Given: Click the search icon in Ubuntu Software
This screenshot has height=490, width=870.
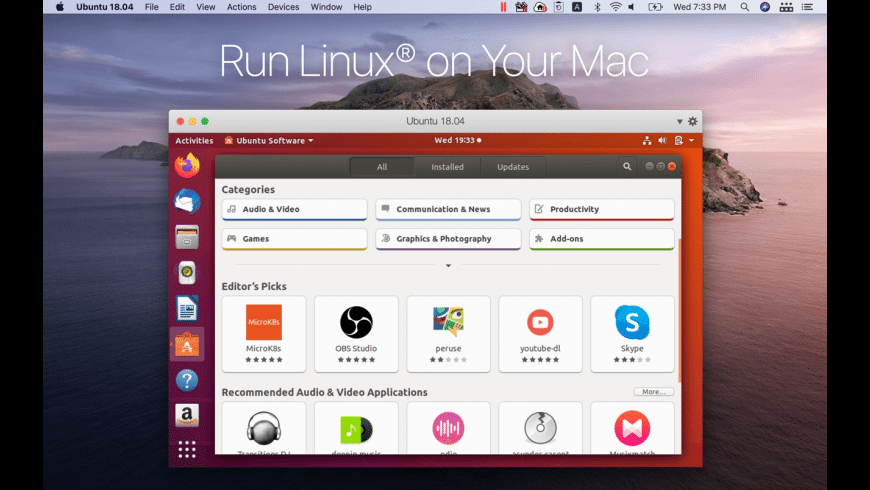Looking at the screenshot, I should [x=627, y=166].
